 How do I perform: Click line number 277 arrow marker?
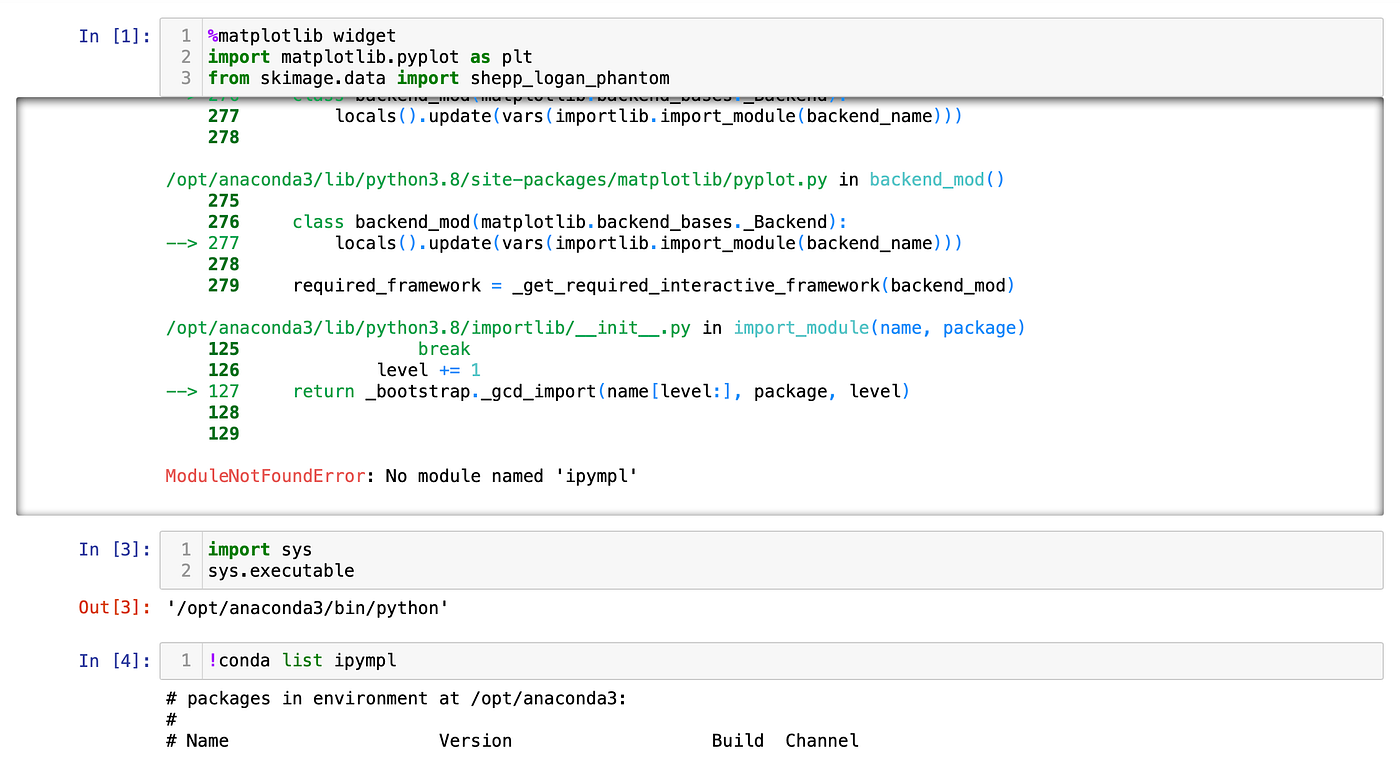coord(179,242)
